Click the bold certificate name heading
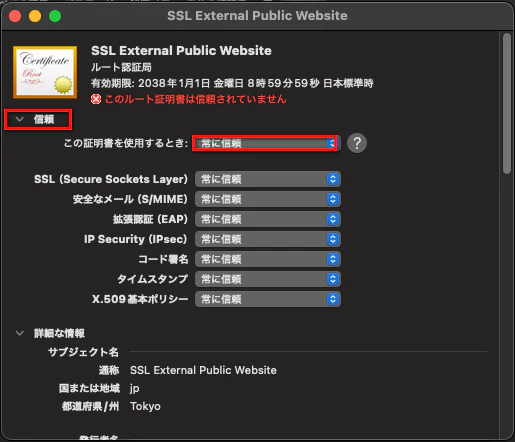 (x=181, y=51)
